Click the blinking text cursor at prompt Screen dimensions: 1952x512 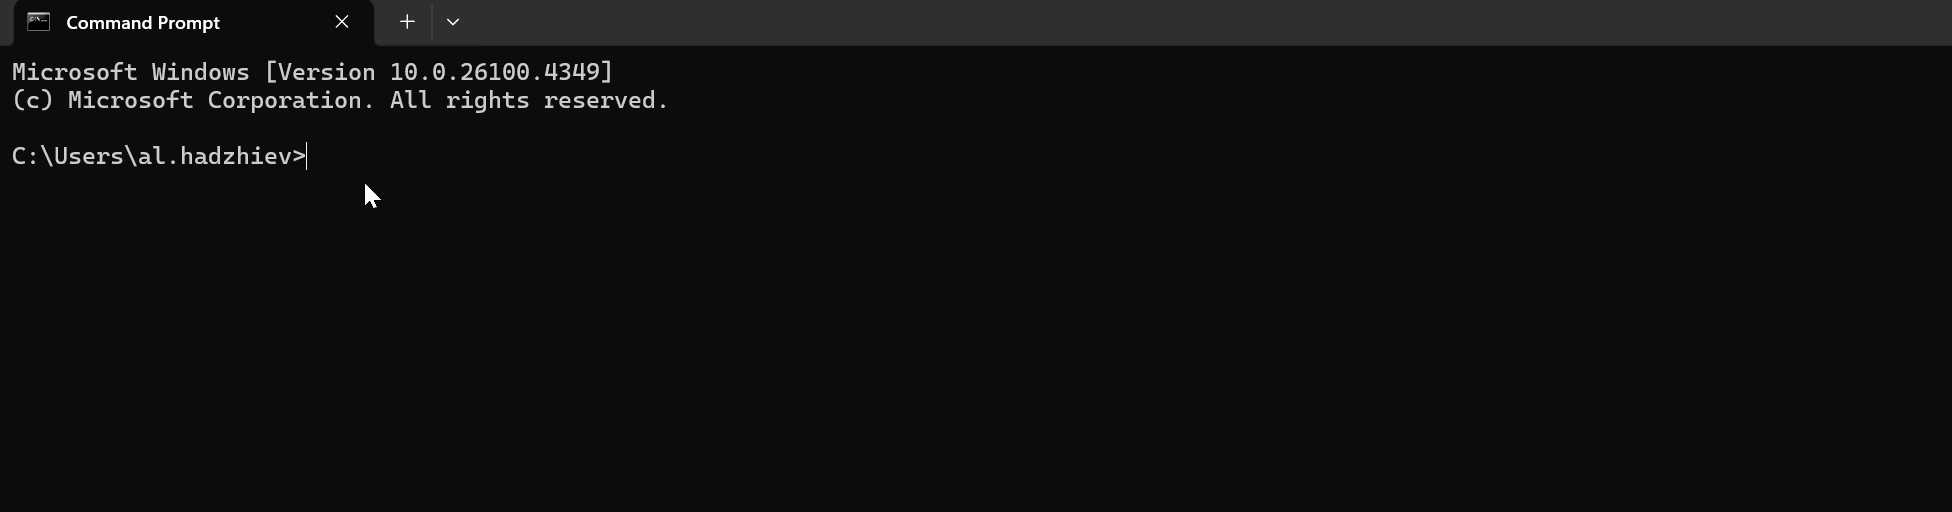[307, 156]
